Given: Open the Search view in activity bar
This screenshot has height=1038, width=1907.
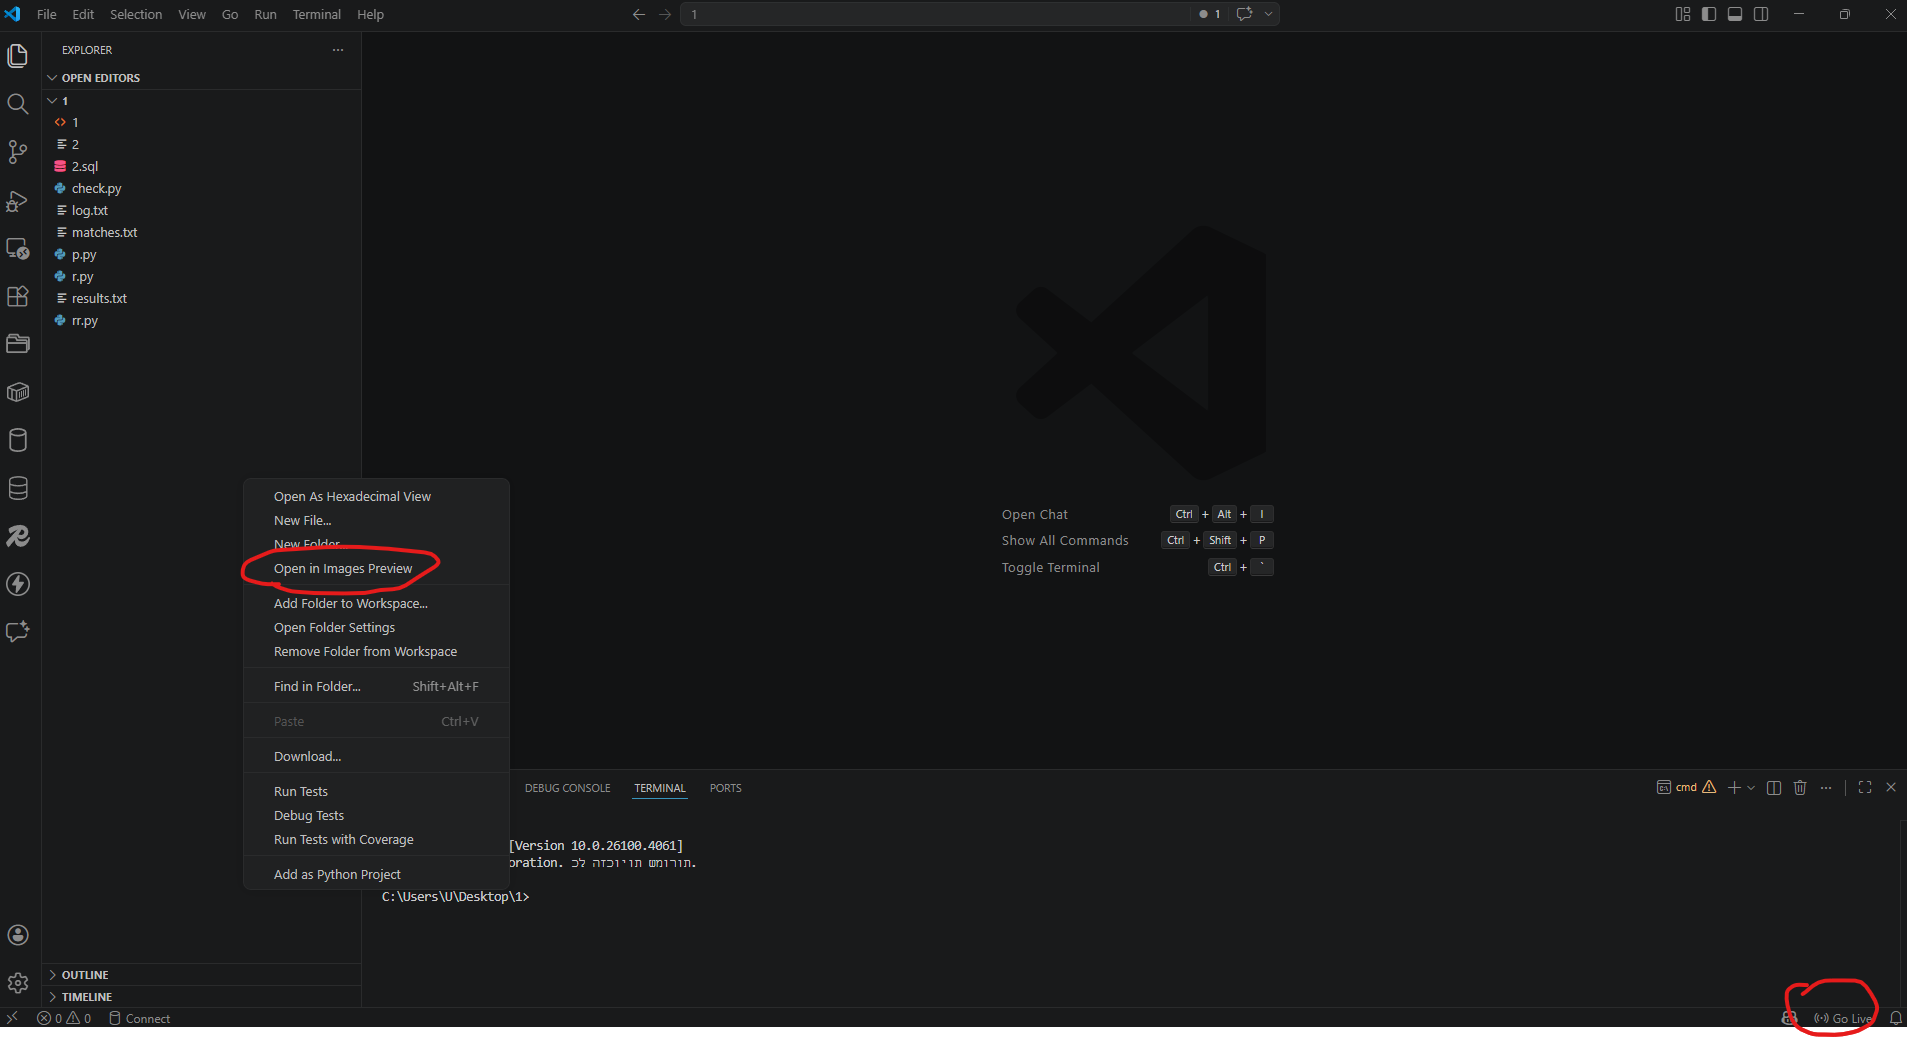Looking at the screenshot, I should tap(18, 104).
